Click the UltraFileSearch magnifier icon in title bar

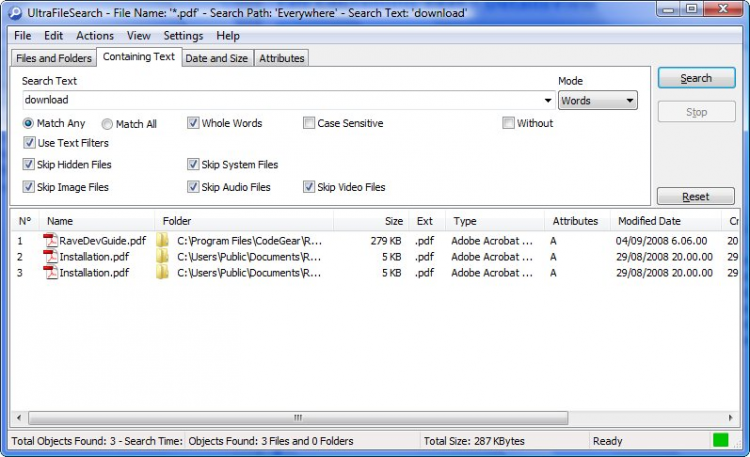(15, 13)
